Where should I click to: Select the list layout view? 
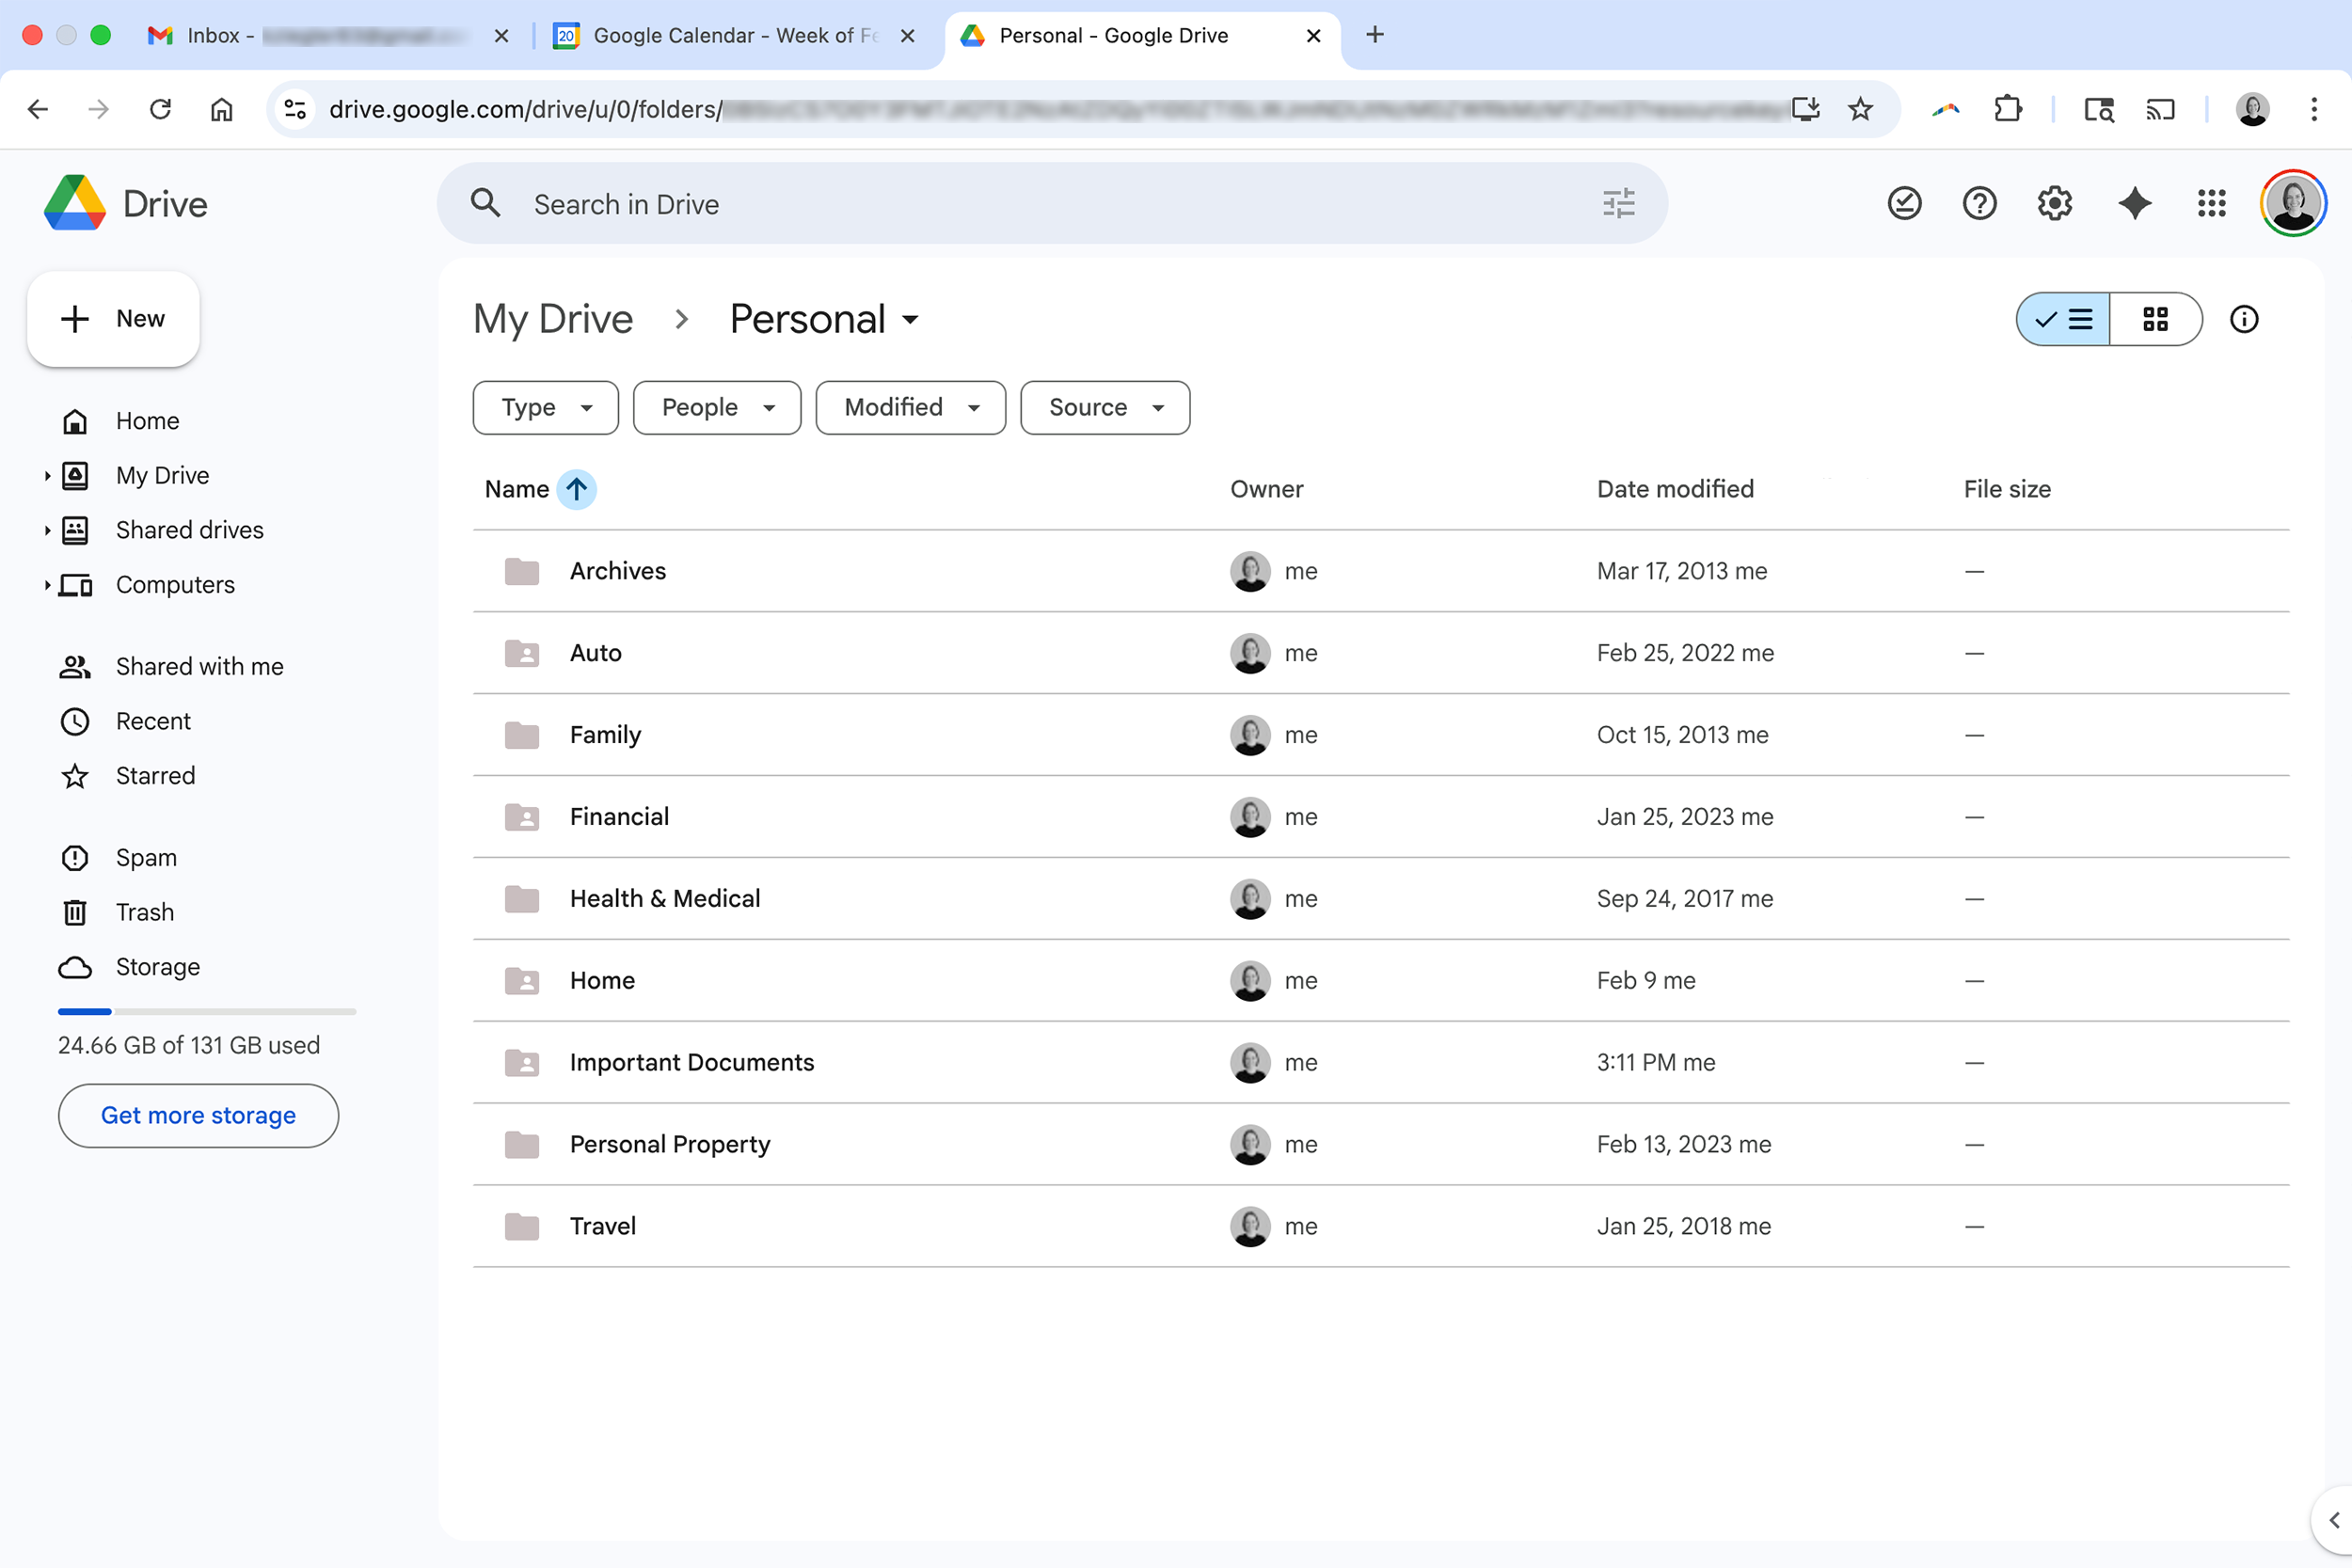point(2063,319)
